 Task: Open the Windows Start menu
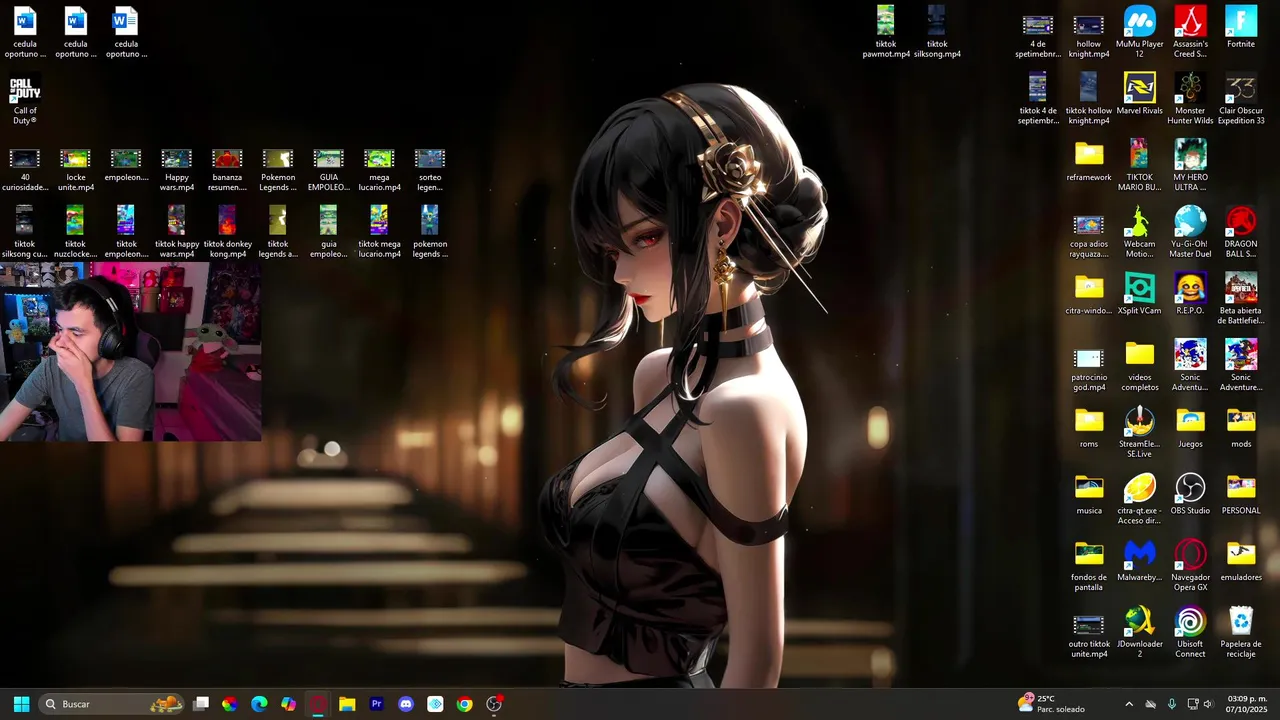point(21,704)
